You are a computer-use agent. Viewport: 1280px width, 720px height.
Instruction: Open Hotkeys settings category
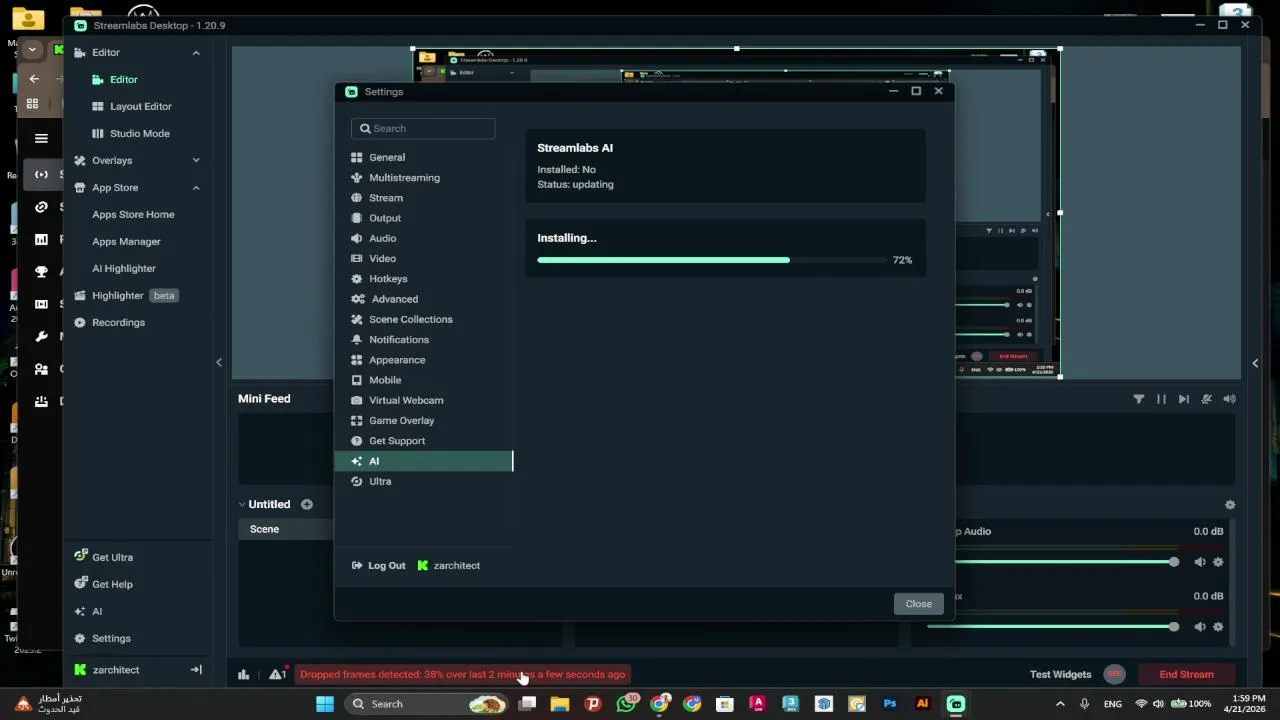[x=423, y=279]
